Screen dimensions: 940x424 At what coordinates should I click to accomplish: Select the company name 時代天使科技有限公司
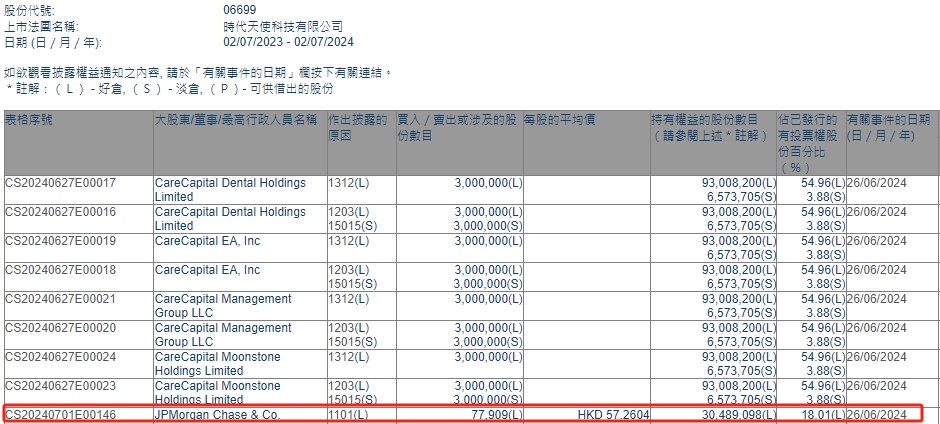(x=283, y=26)
